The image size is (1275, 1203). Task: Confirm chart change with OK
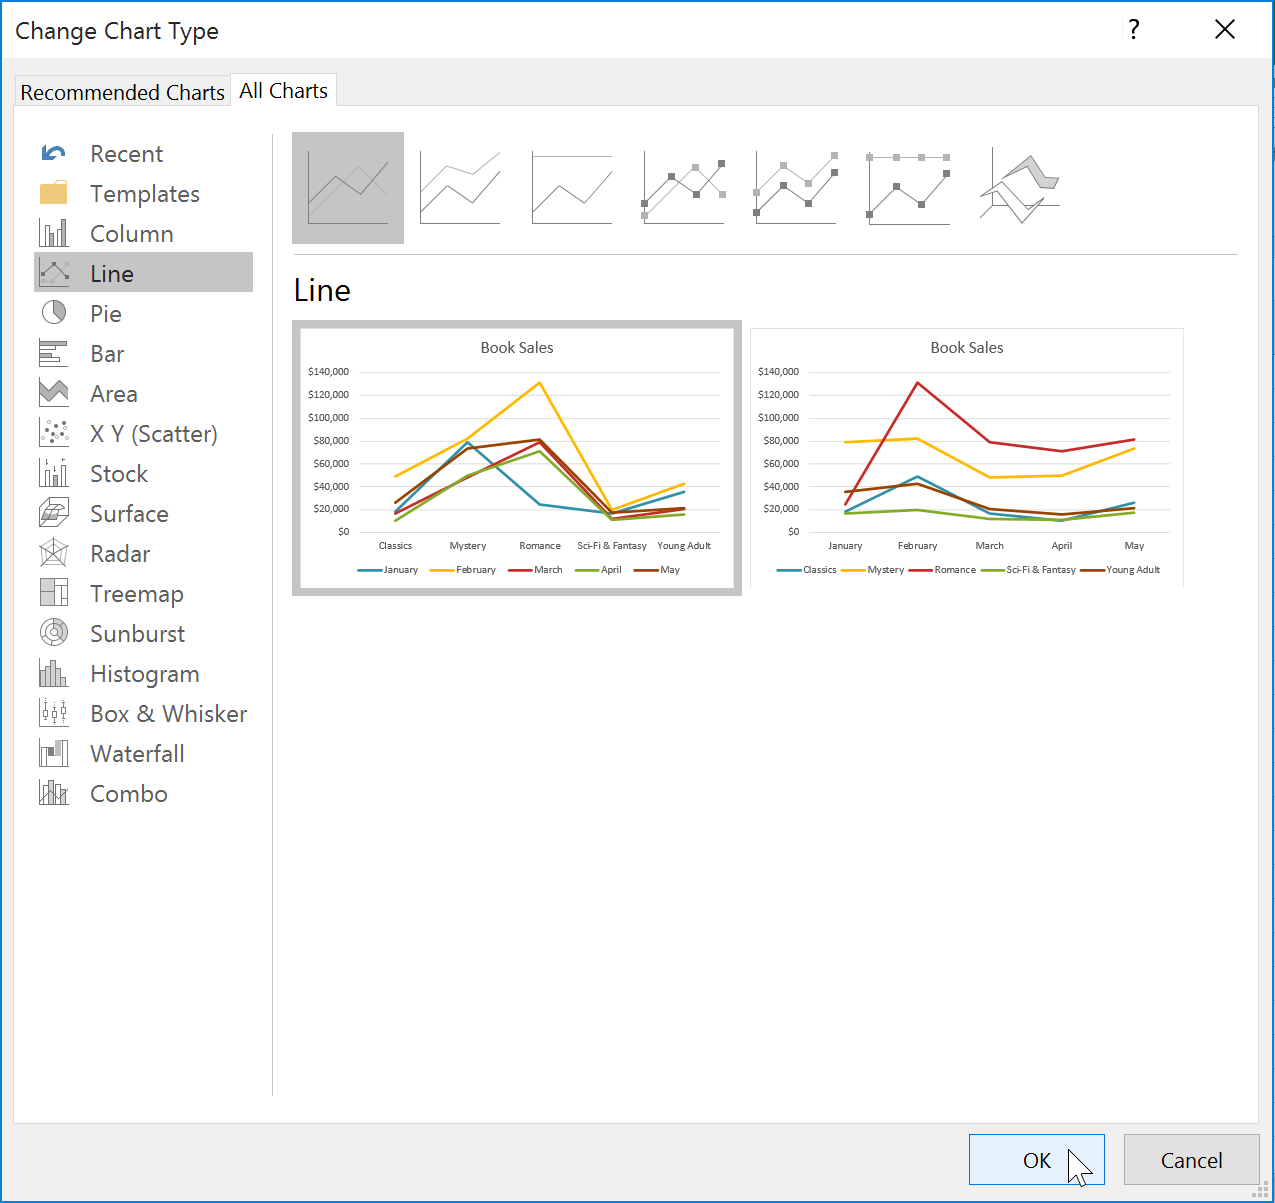[1037, 1160]
